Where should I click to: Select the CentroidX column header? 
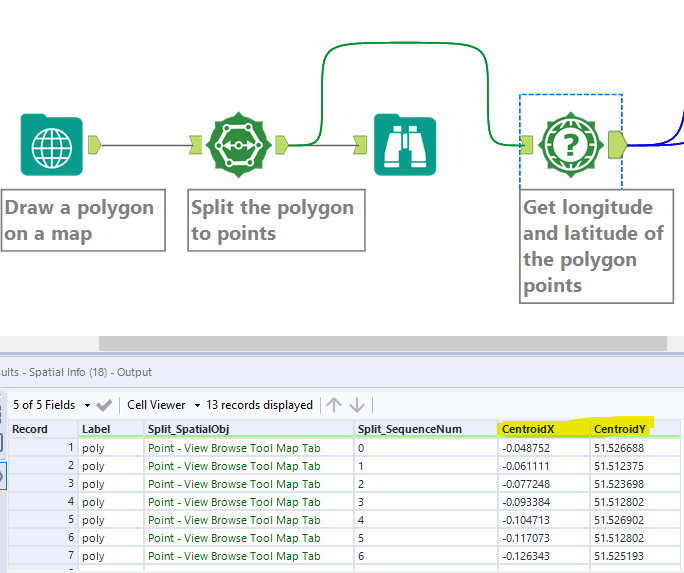point(529,429)
